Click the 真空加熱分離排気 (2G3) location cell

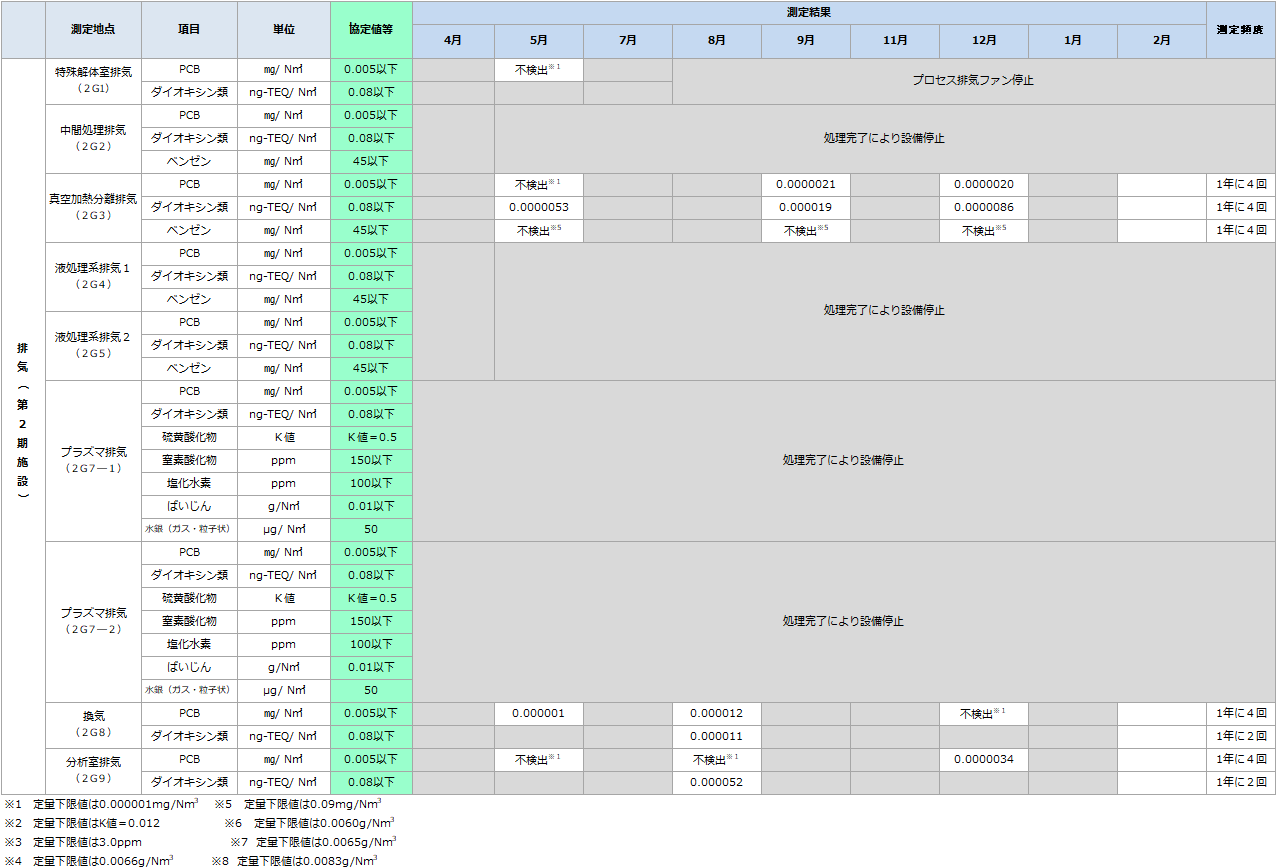tap(93, 207)
